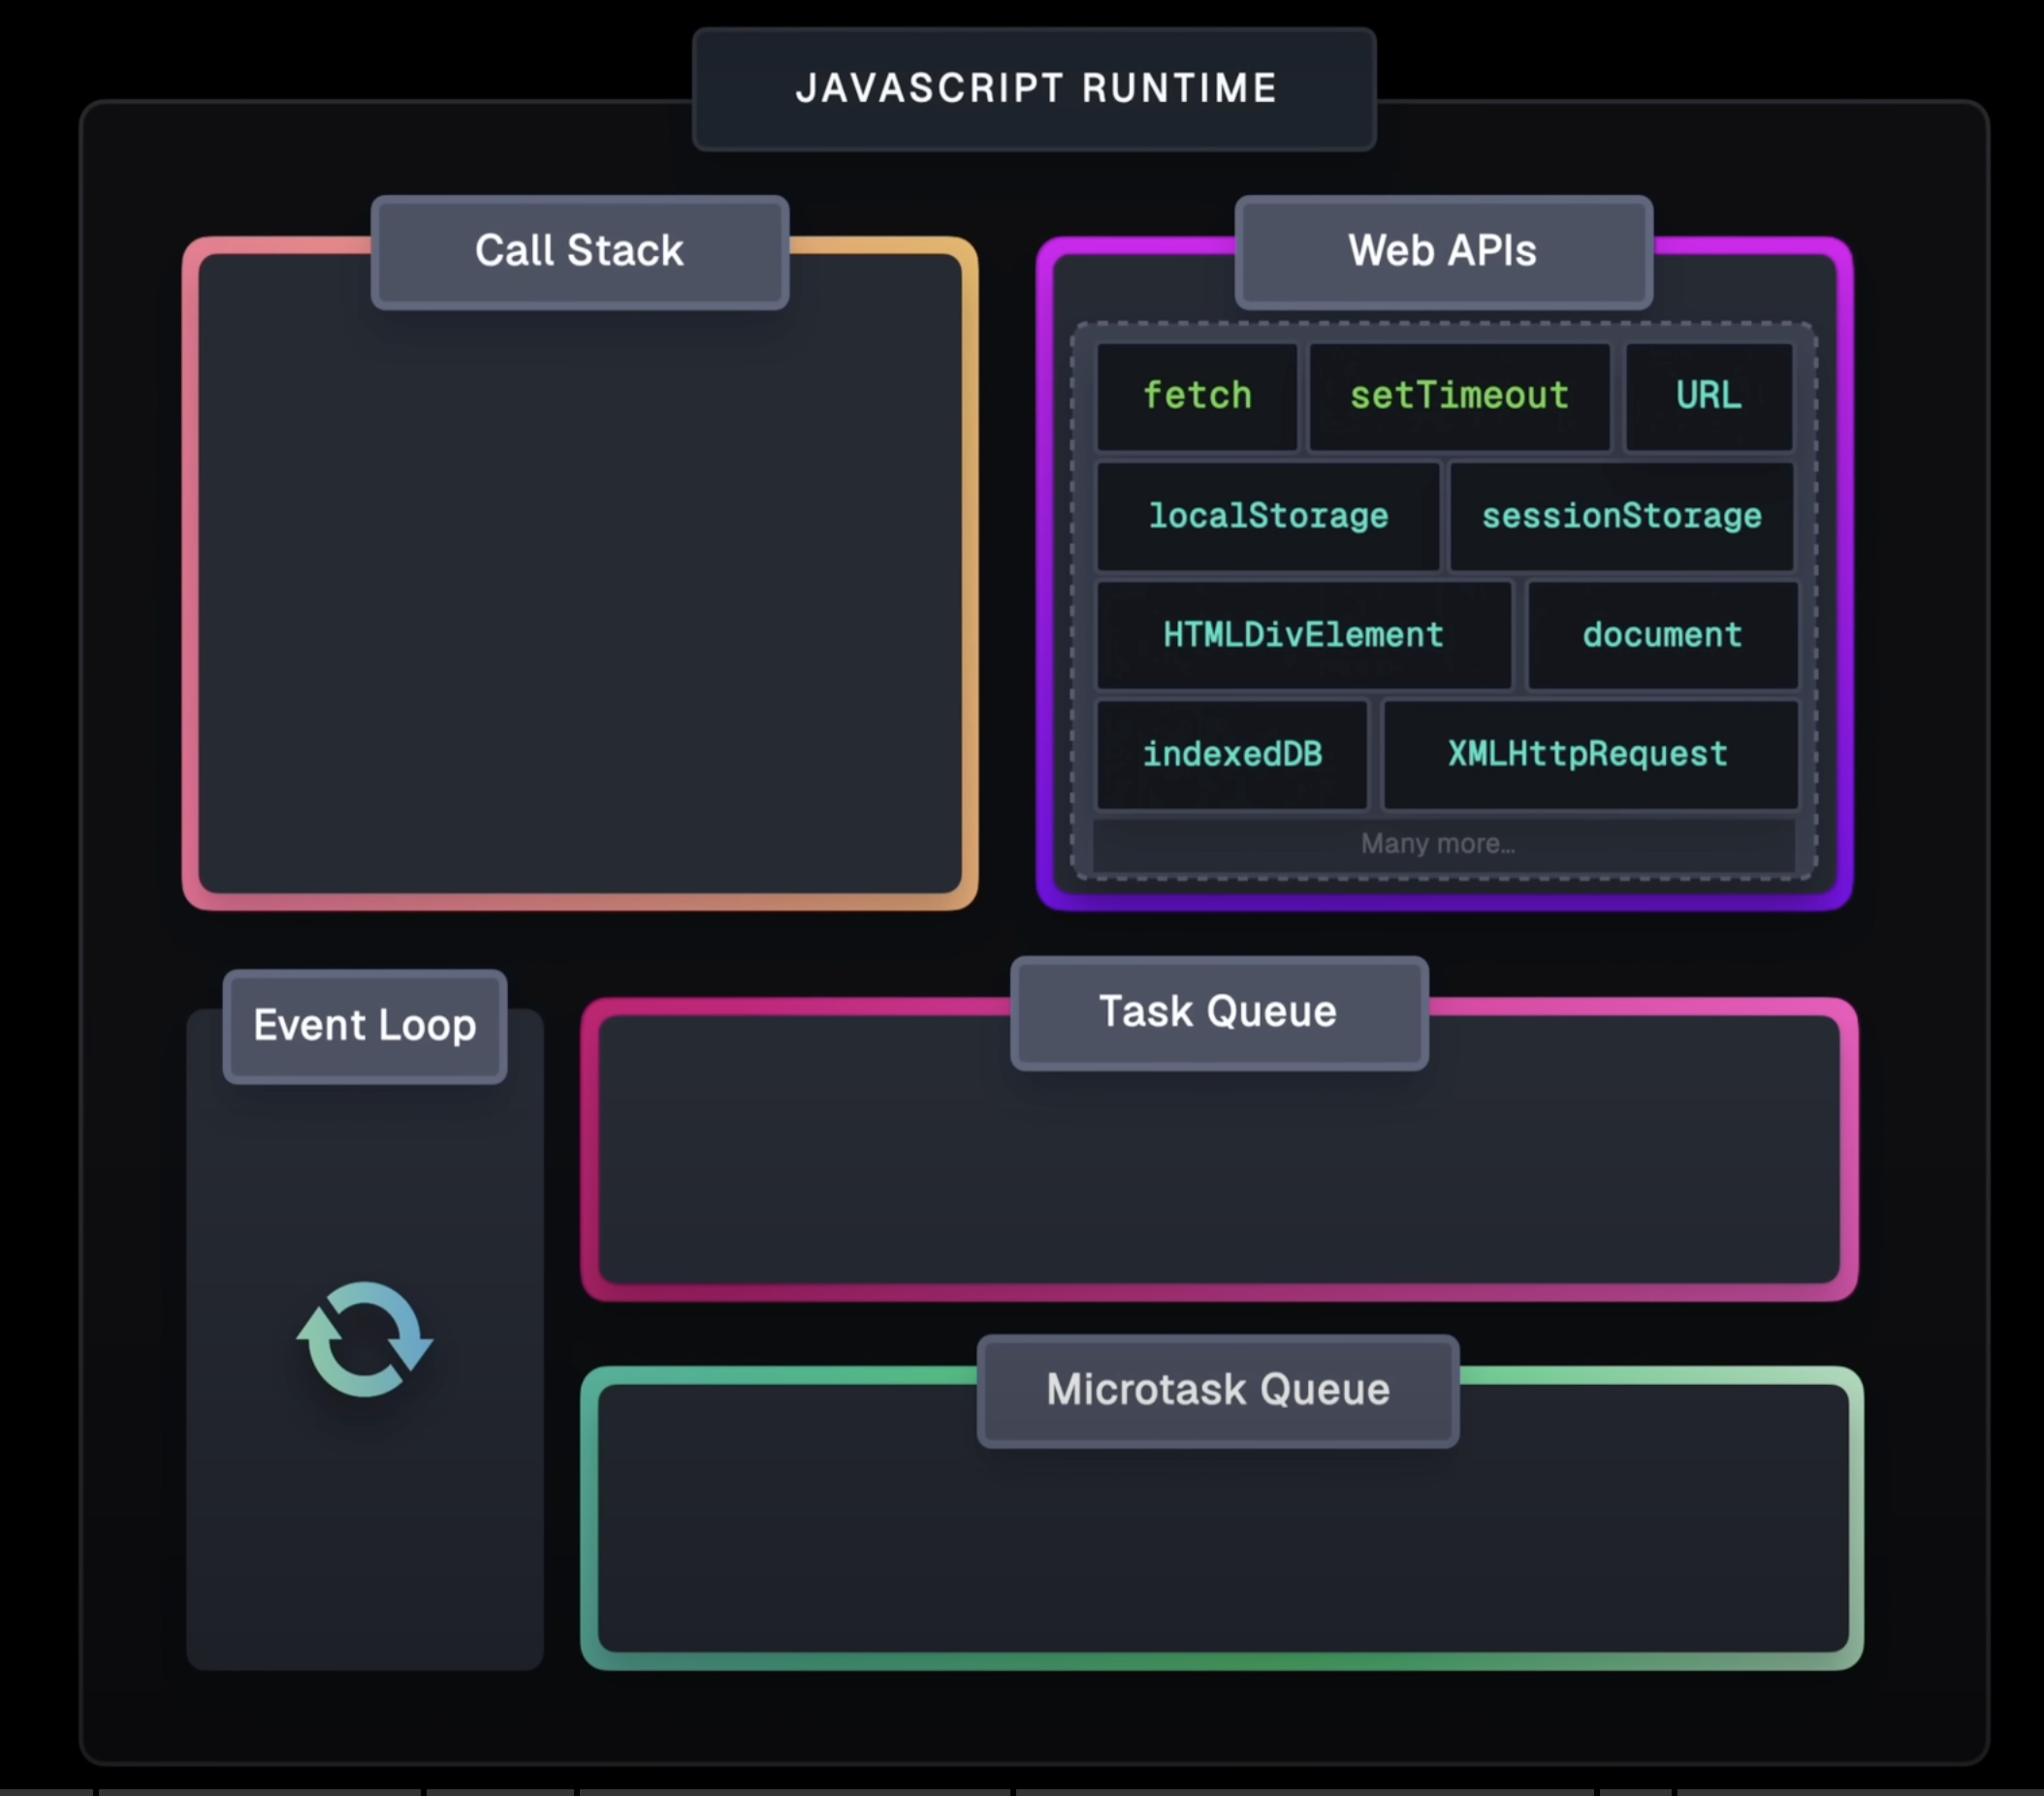Click the JAVASCRIPT RUNTIME title banner
The height and width of the screenshot is (1796, 2044).
point(1035,89)
